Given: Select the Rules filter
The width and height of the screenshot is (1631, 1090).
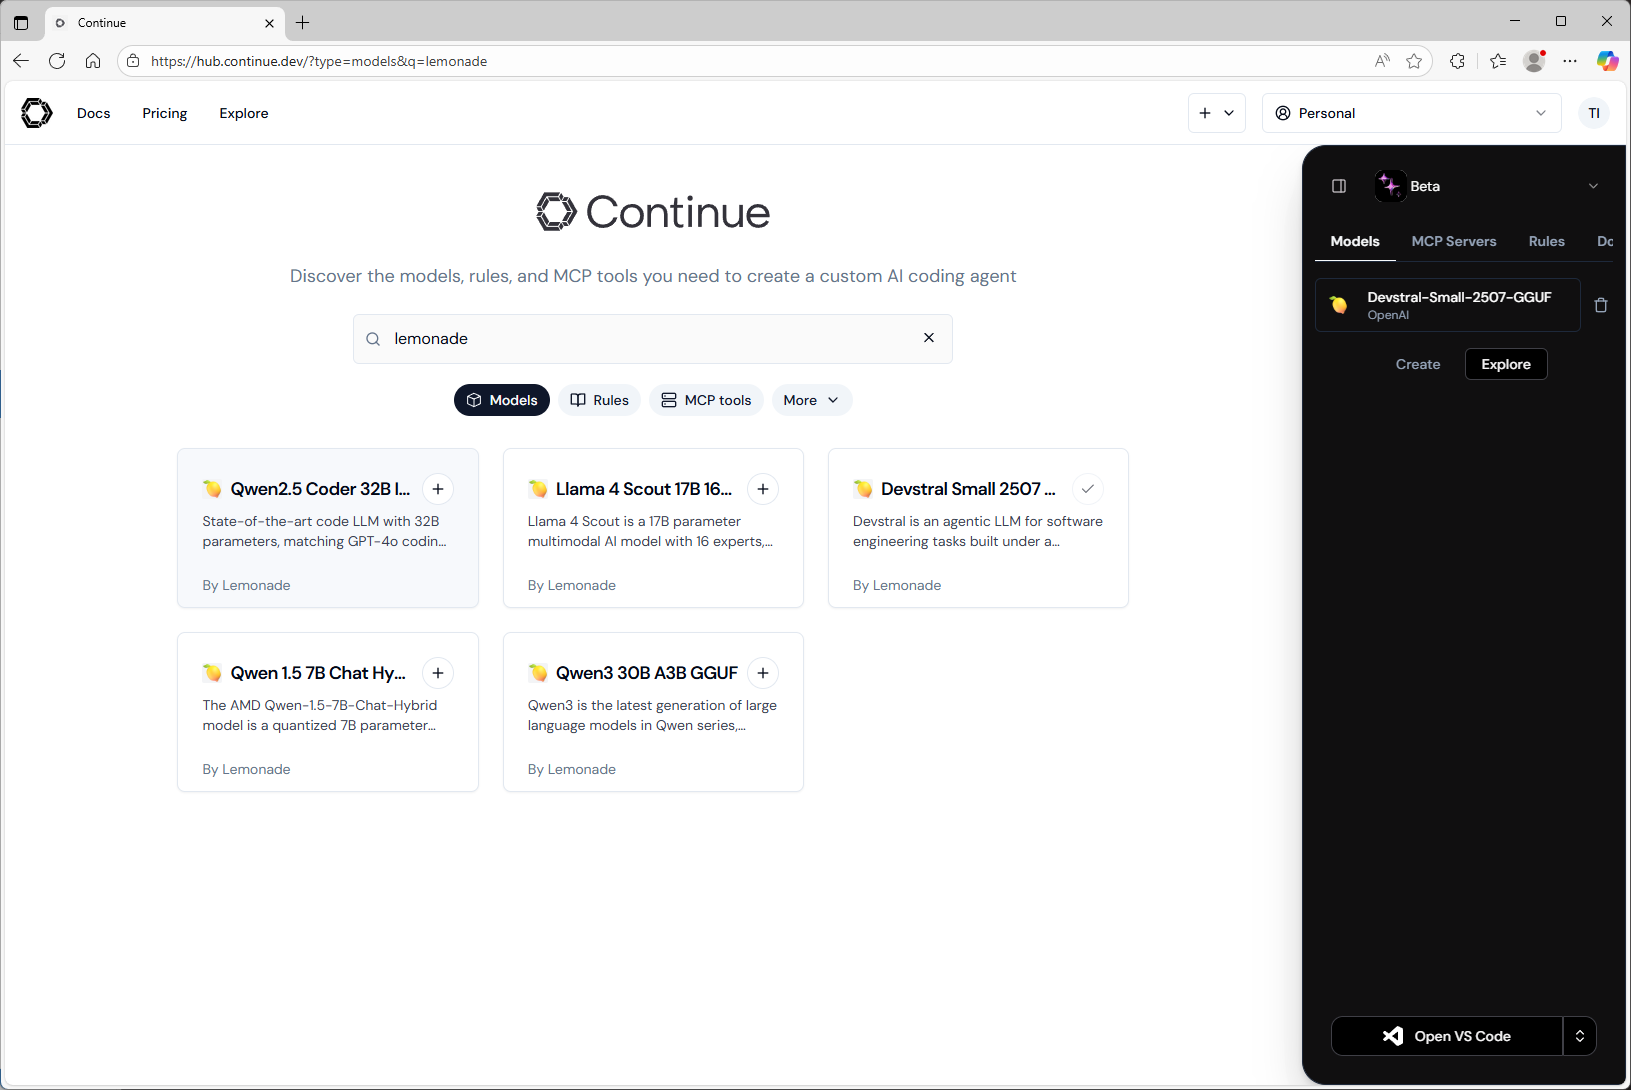Looking at the screenshot, I should coord(600,400).
